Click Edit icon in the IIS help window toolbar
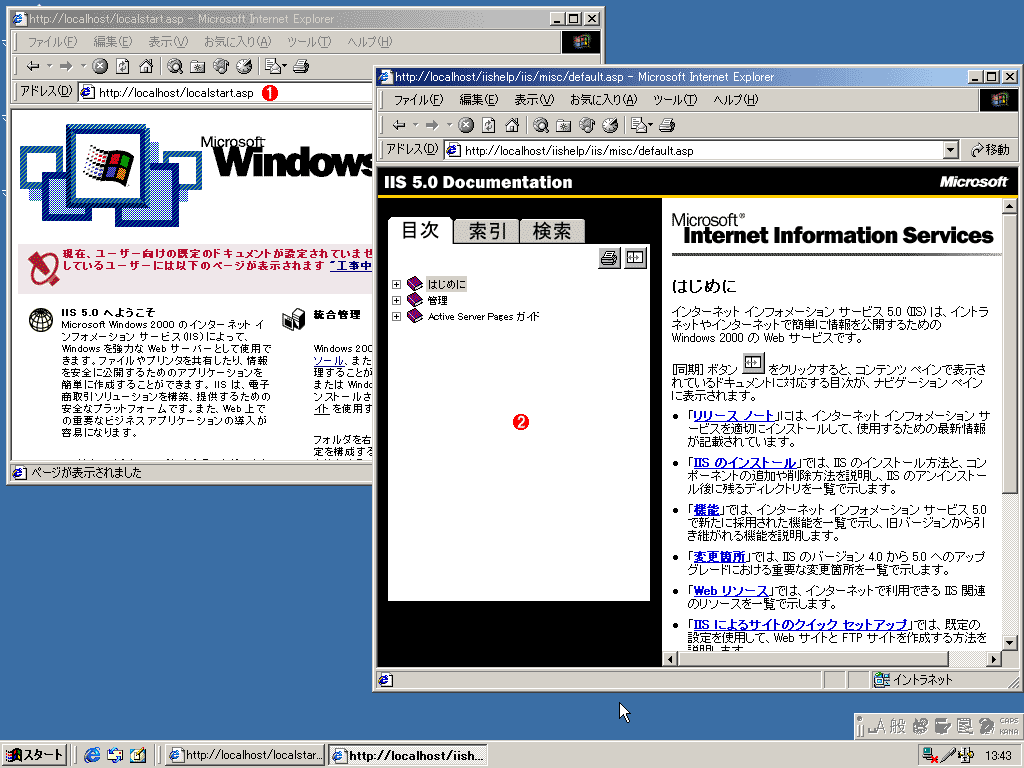Screen dimensions: 1024x768 [639, 125]
